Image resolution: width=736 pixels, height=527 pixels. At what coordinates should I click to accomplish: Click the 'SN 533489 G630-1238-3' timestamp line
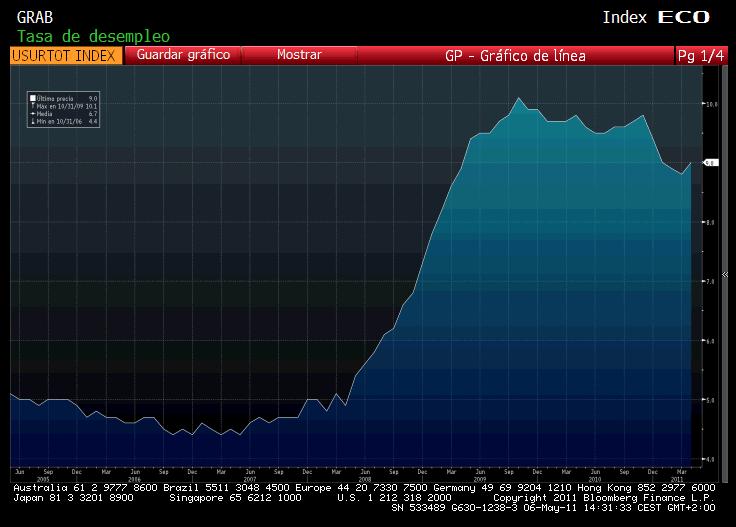click(553, 508)
